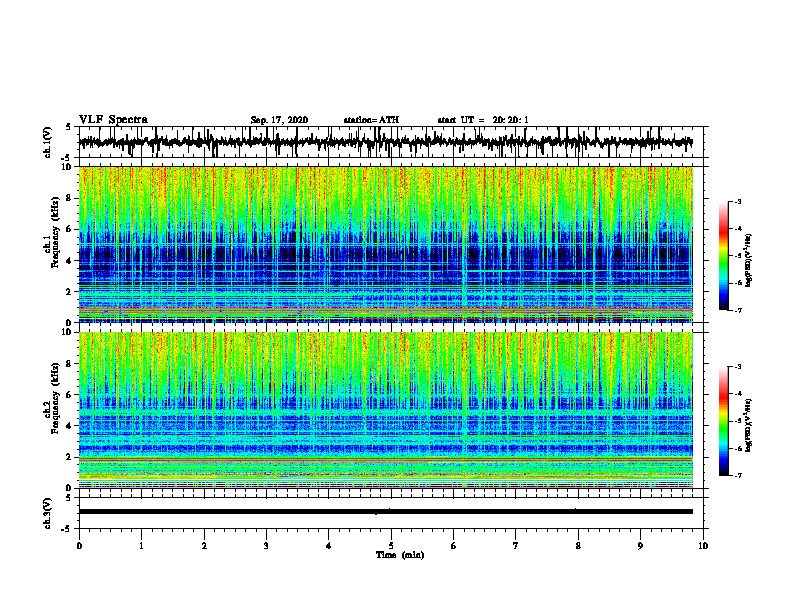Click time axis tick label "0"
Screen dimensions: 792x612
coord(79,546)
